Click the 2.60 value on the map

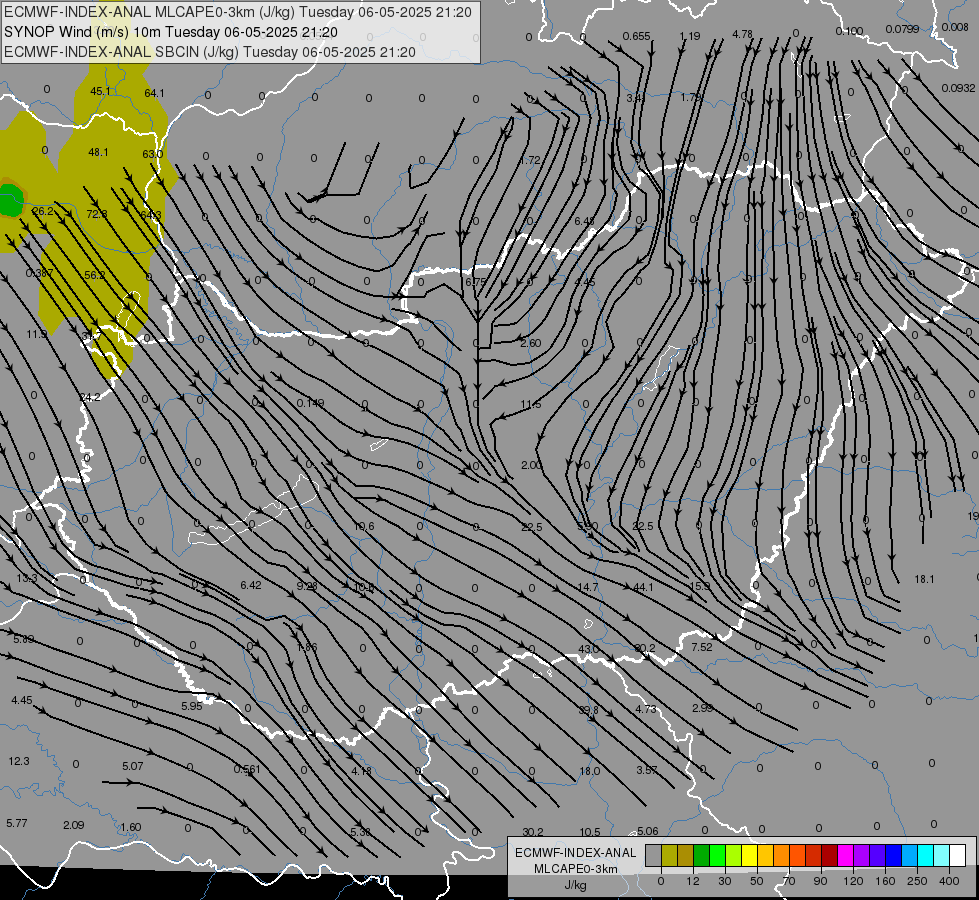[531, 343]
